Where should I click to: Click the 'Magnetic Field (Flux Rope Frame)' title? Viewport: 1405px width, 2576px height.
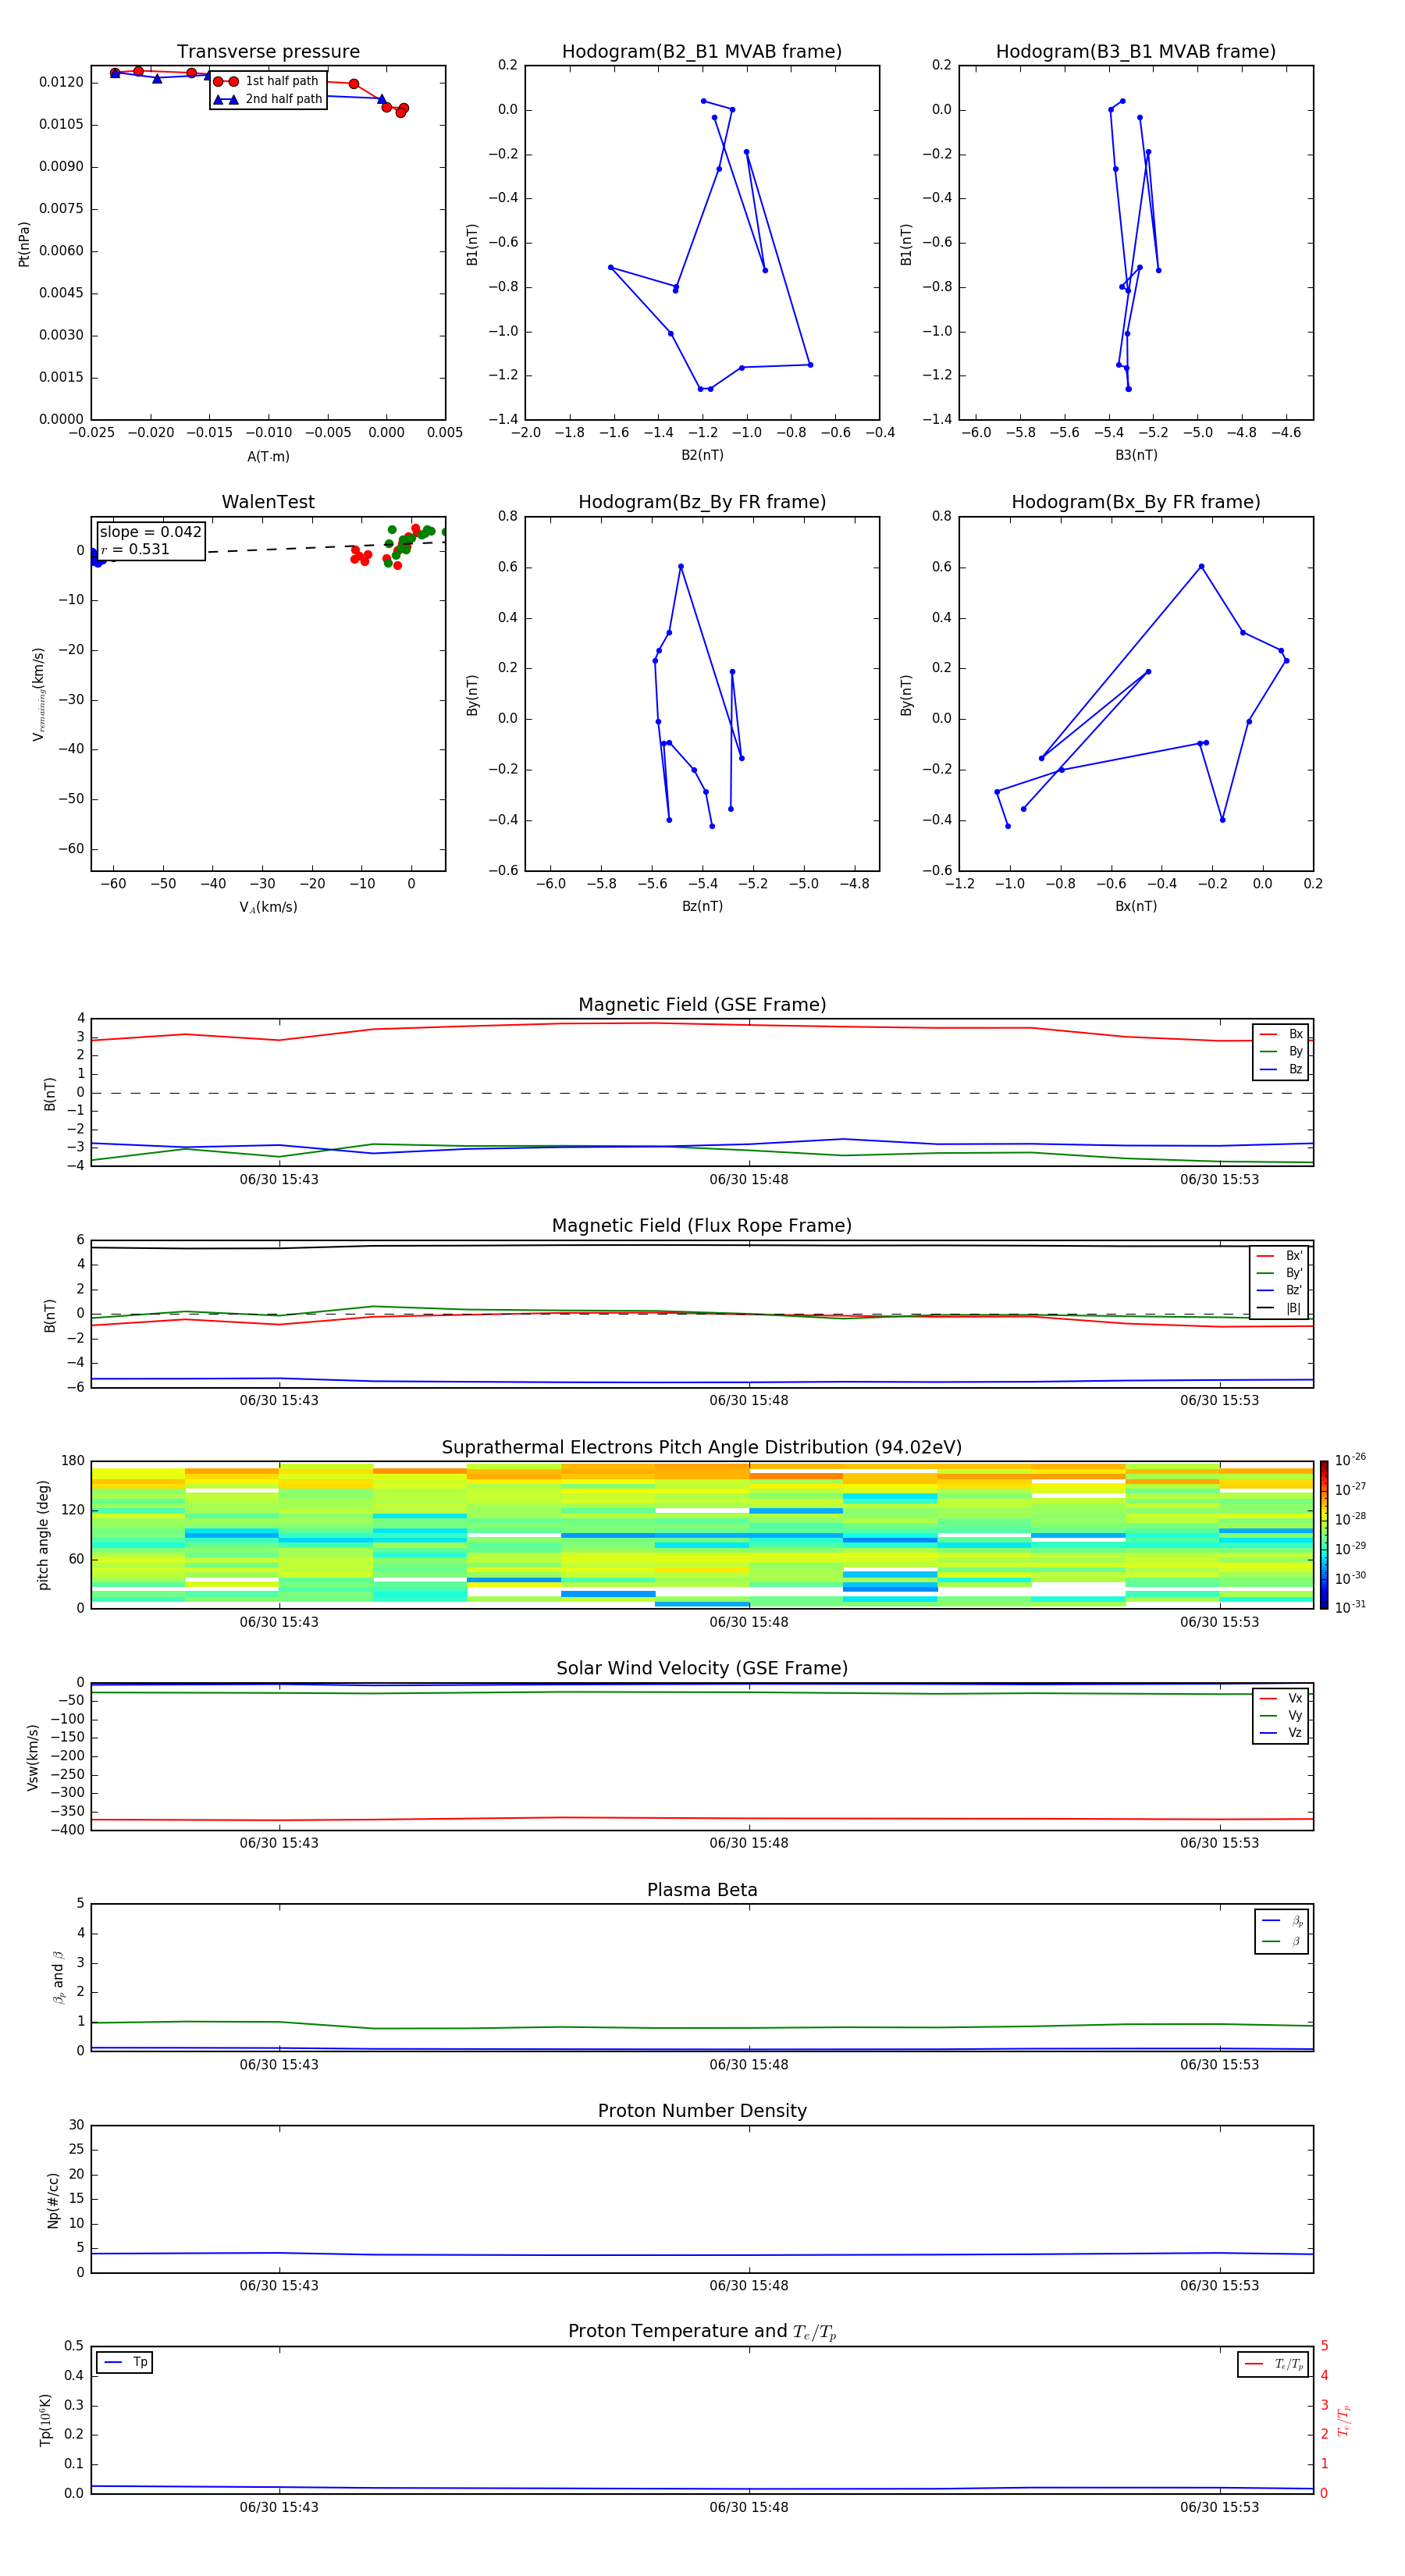(702, 1226)
